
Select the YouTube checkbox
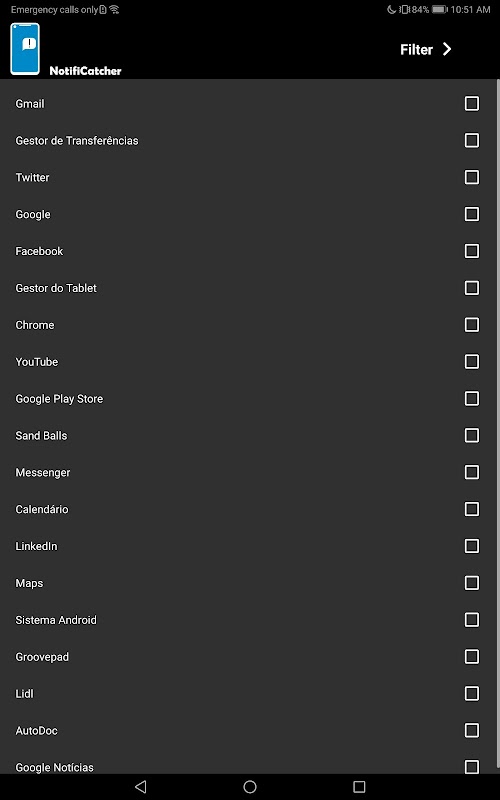pos(472,362)
